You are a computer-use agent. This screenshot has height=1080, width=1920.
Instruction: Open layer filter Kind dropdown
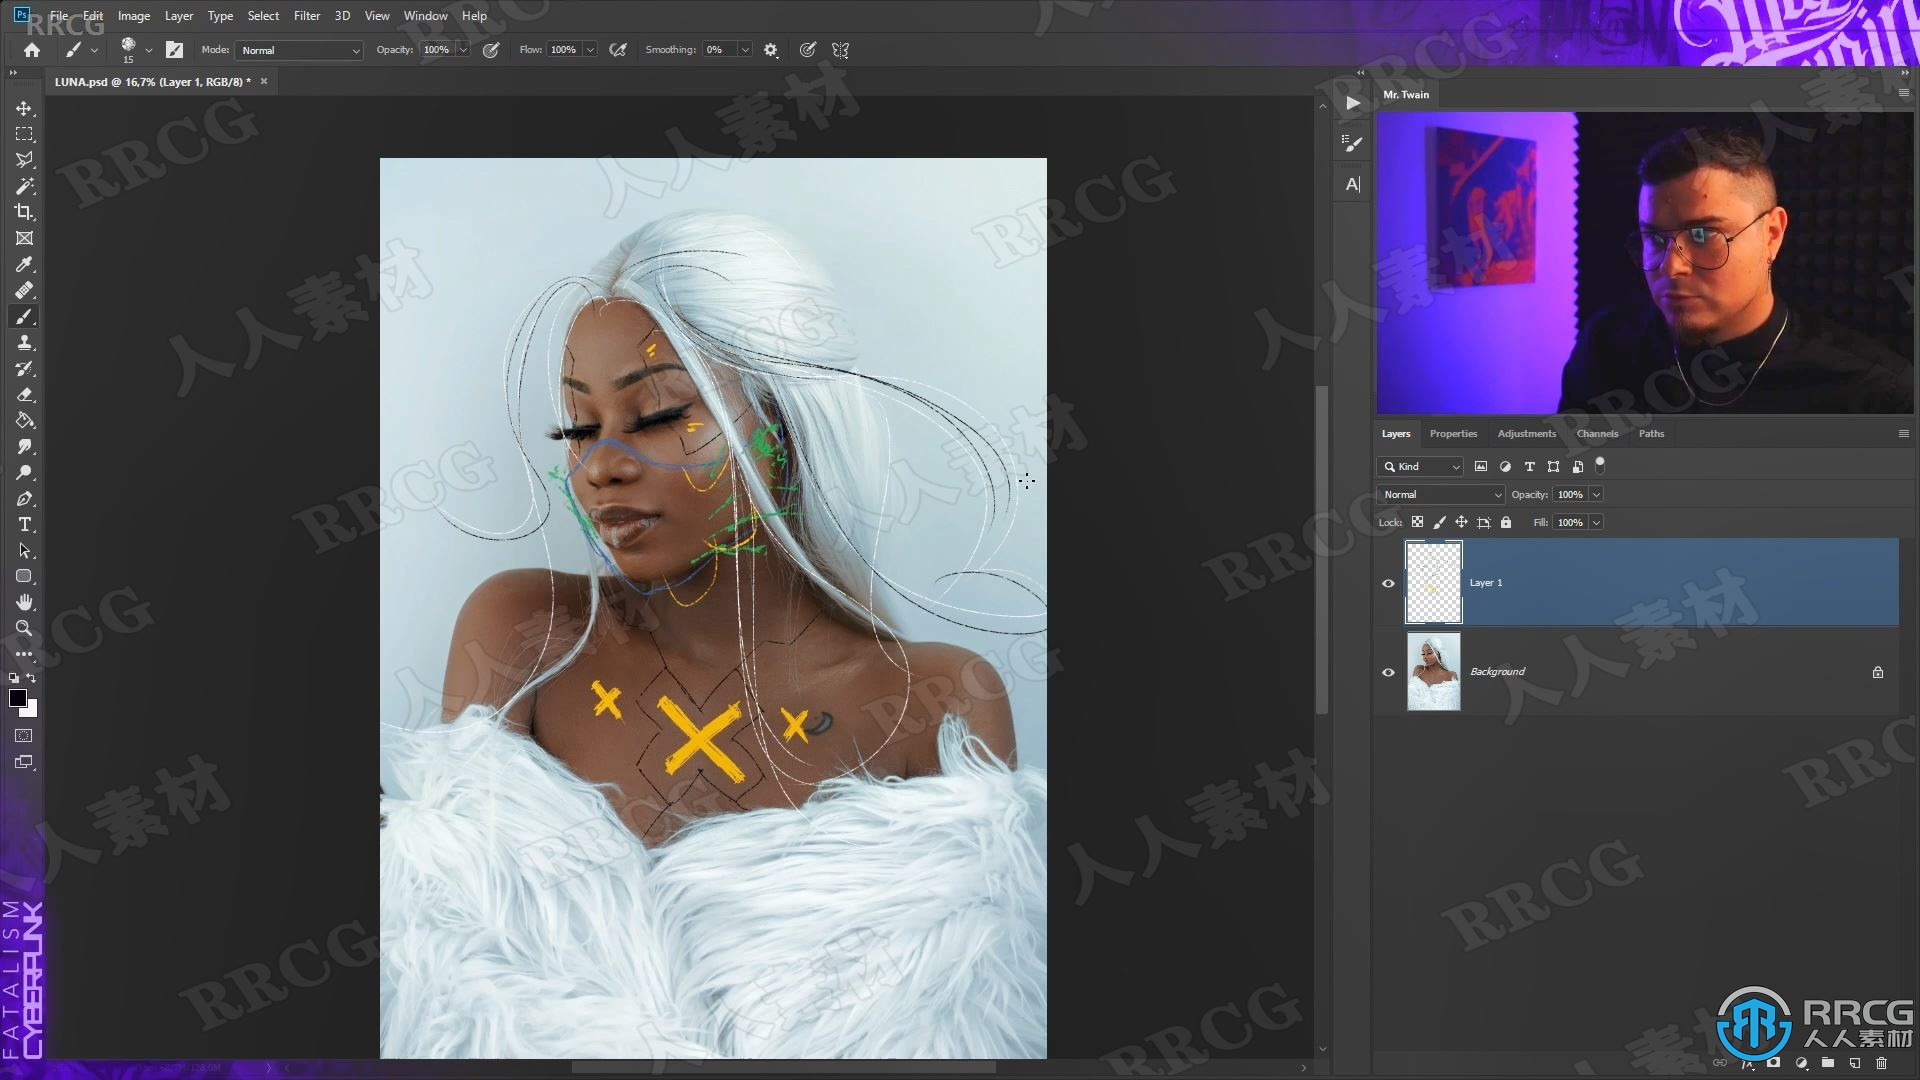point(1420,467)
